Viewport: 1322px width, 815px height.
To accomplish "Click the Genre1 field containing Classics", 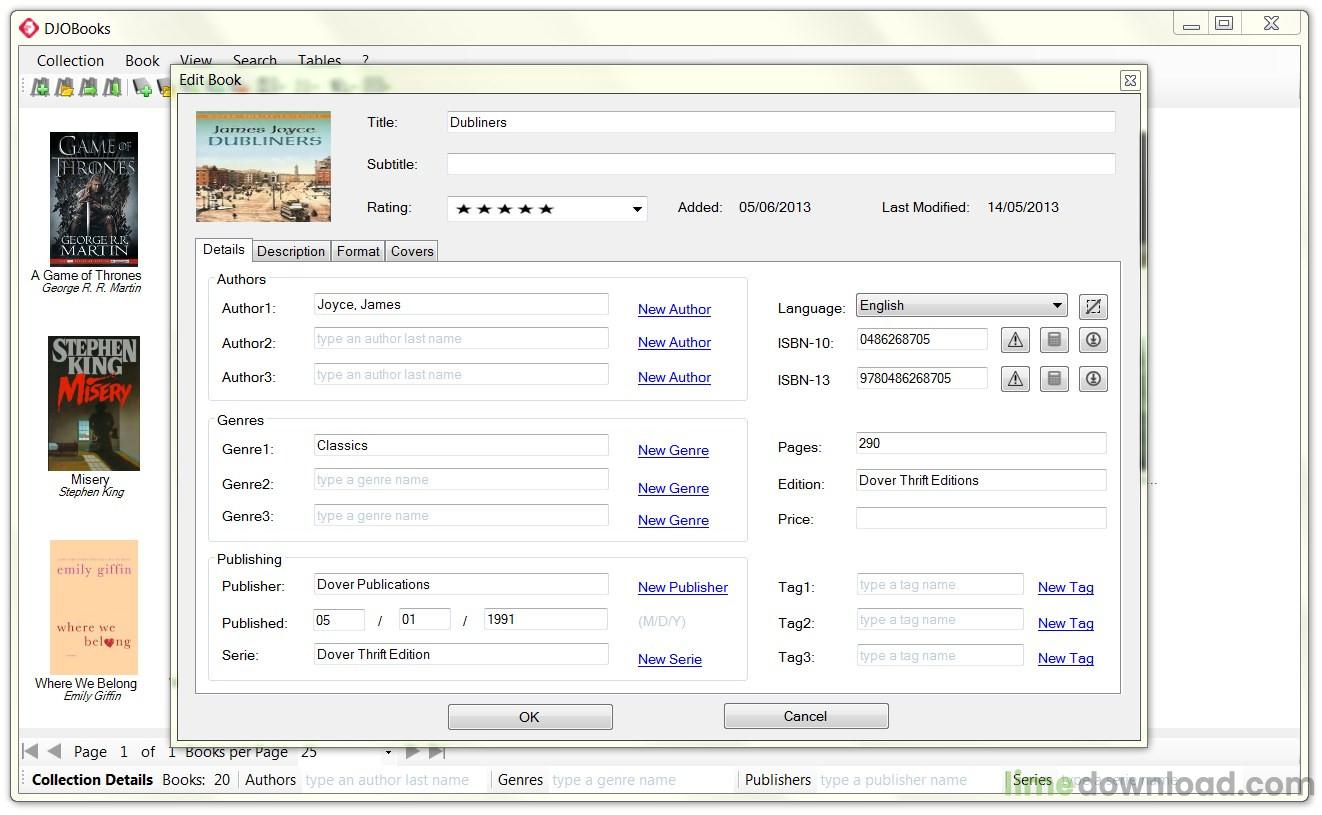I will (x=461, y=445).
